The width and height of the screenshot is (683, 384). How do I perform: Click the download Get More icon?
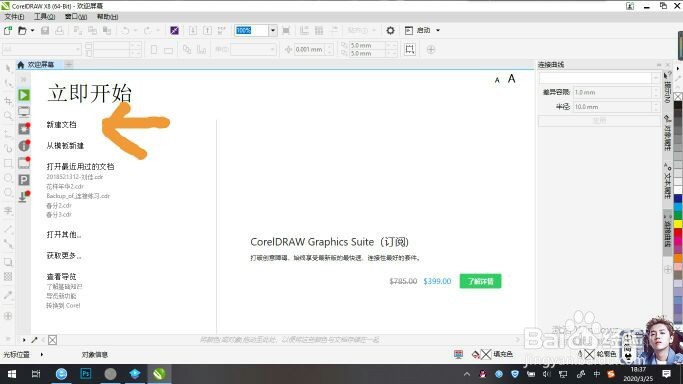(x=24, y=196)
